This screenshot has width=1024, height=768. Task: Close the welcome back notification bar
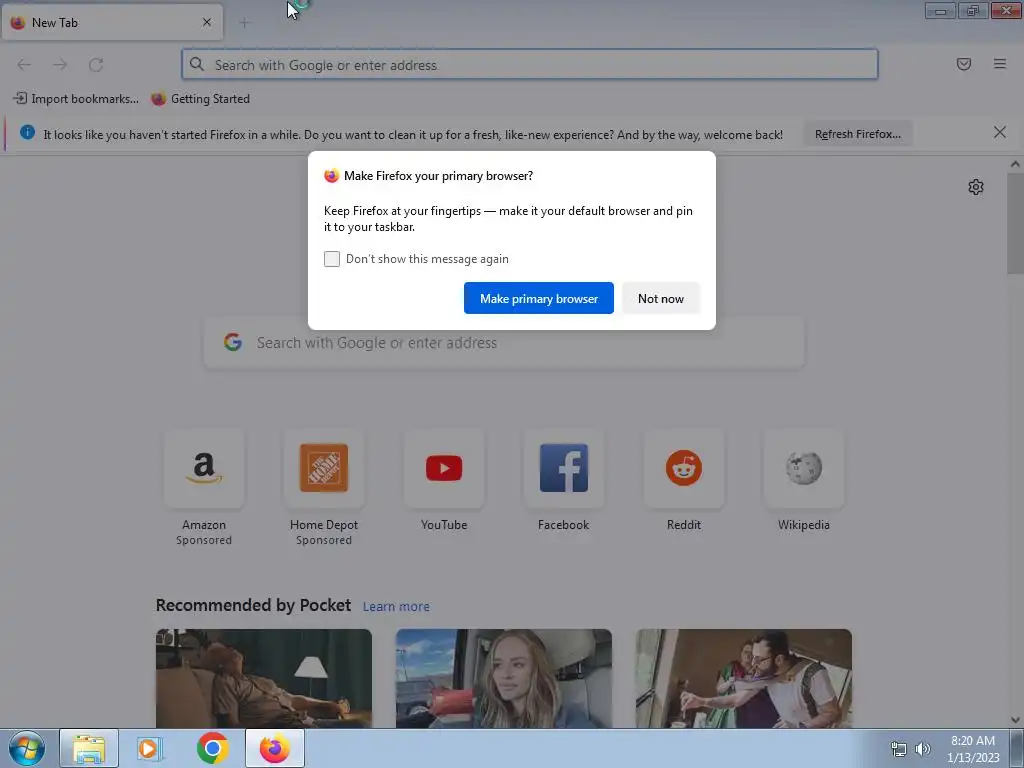click(x=1000, y=133)
